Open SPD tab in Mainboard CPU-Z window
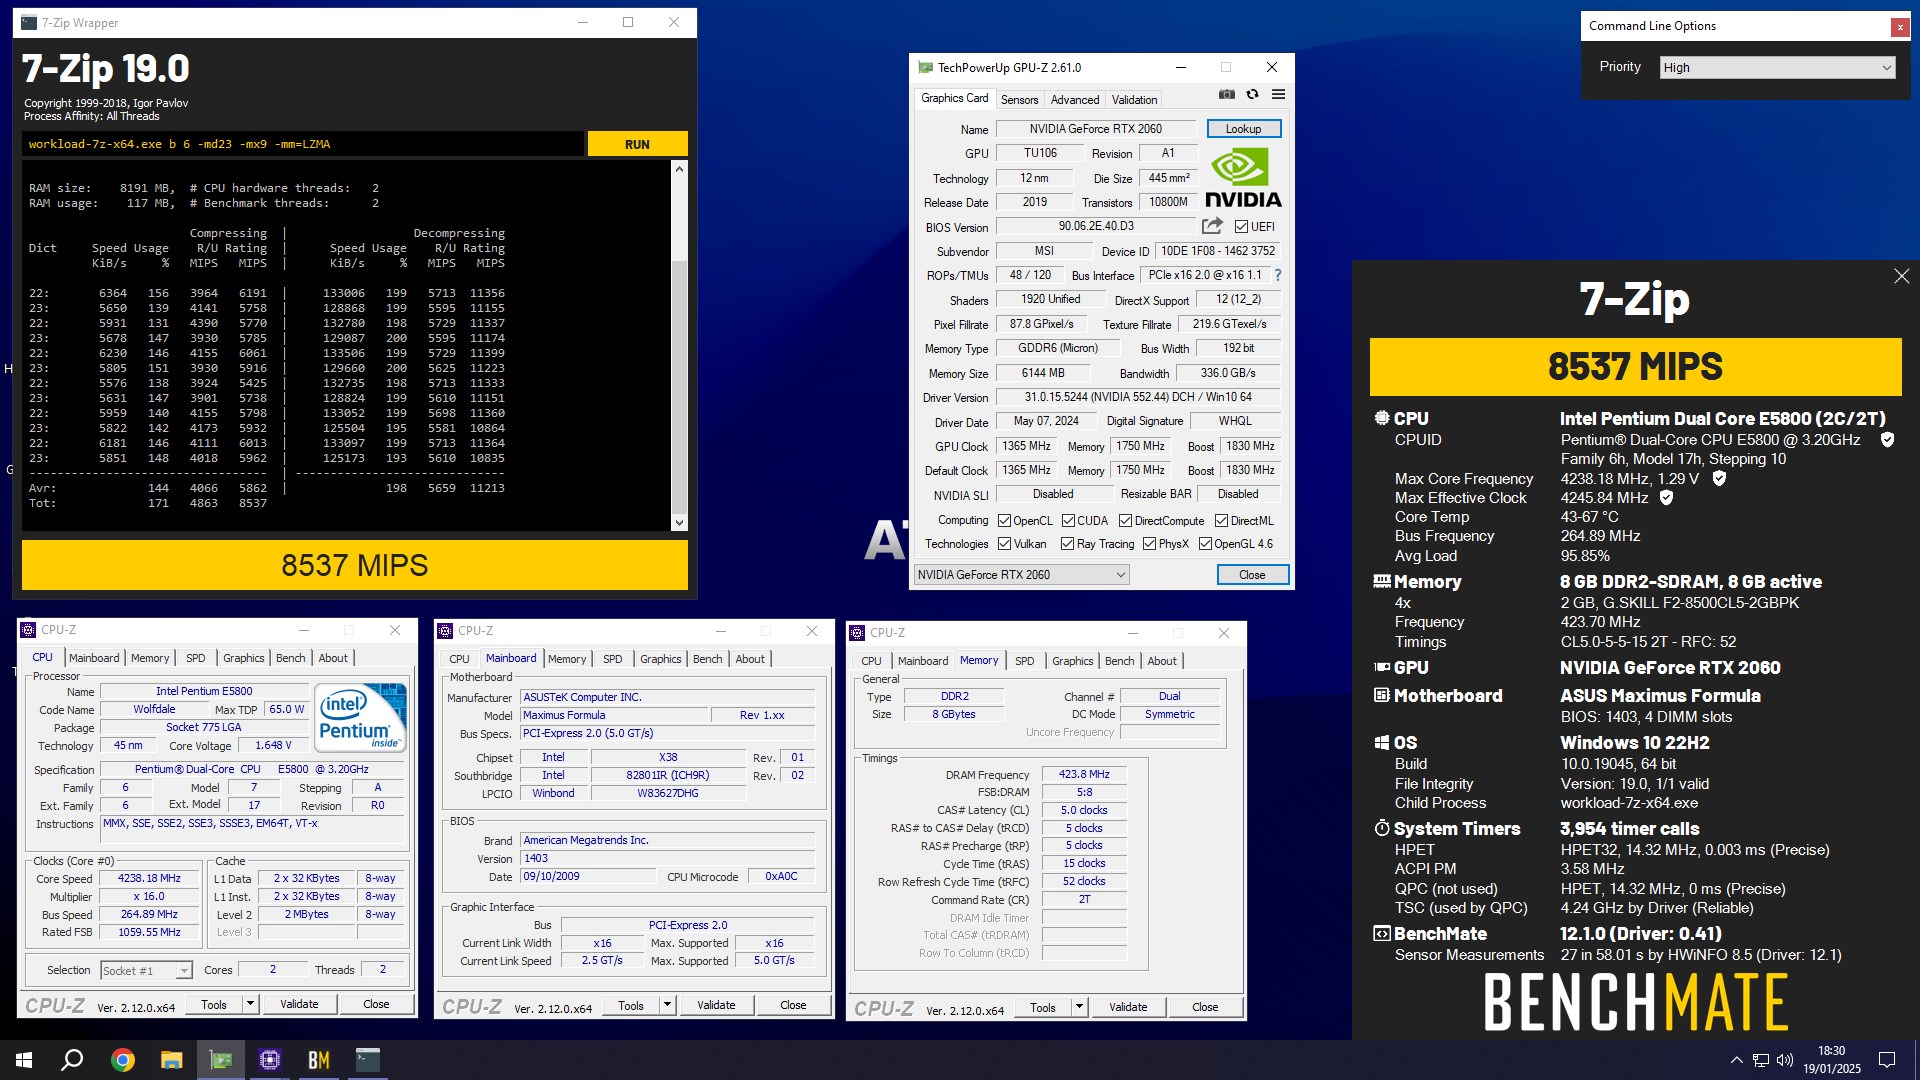 pyautogui.click(x=612, y=659)
